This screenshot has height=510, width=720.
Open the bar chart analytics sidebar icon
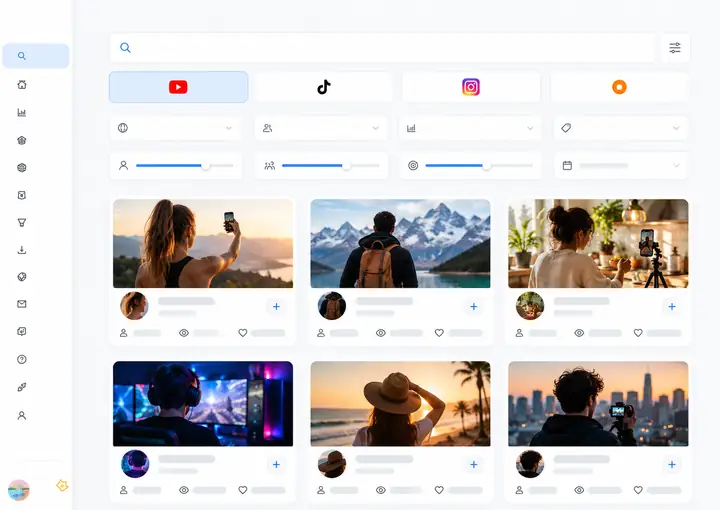click(22, 112)
